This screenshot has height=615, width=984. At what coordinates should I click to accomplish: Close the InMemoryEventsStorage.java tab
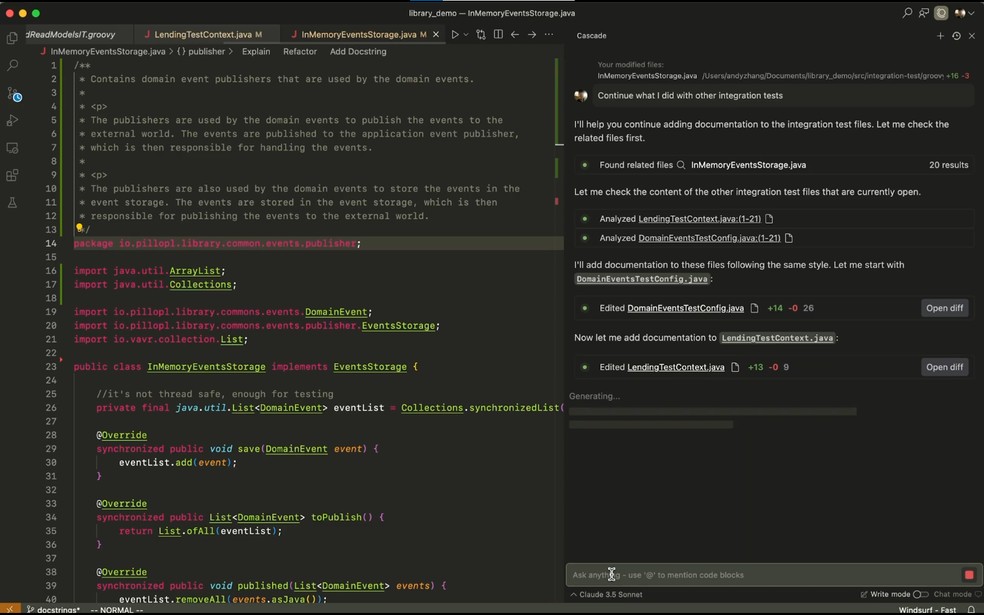point(436,35)
